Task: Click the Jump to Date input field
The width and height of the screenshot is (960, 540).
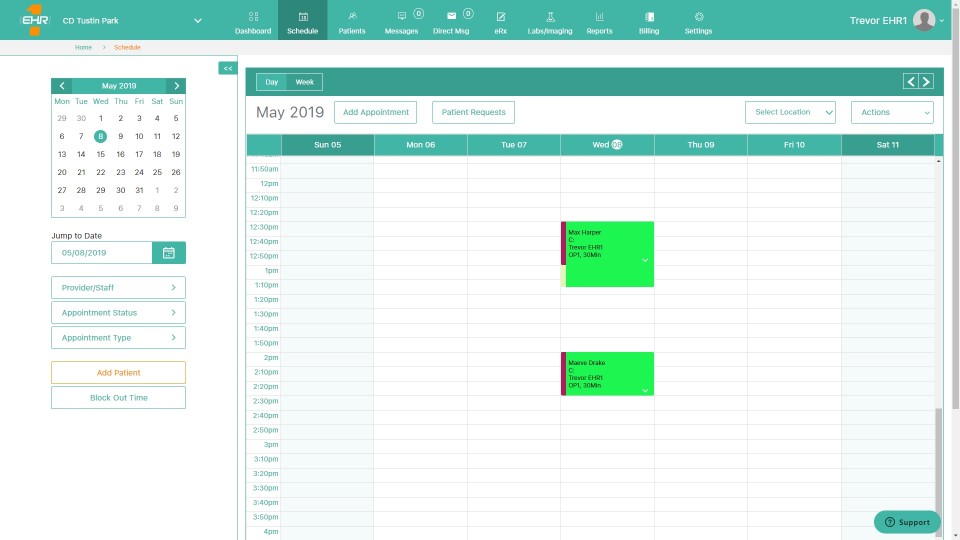Action: pos(102,253)
